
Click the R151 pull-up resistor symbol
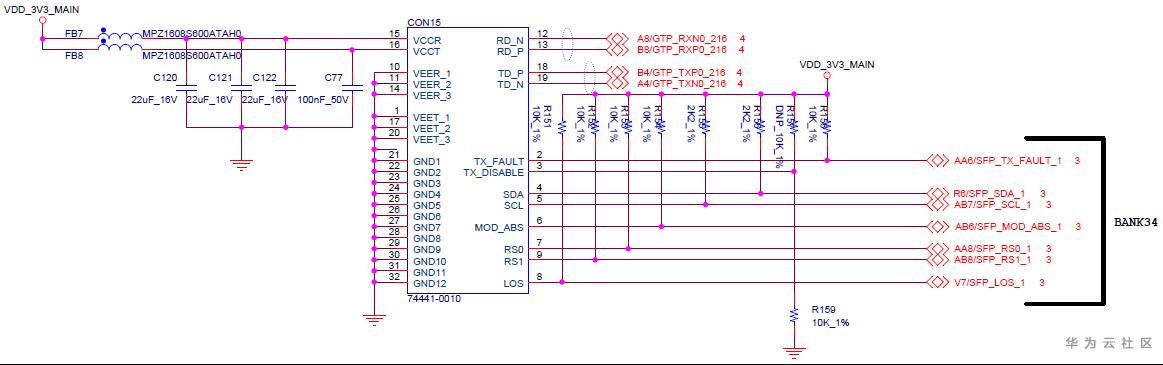click(x=562, y=128)
